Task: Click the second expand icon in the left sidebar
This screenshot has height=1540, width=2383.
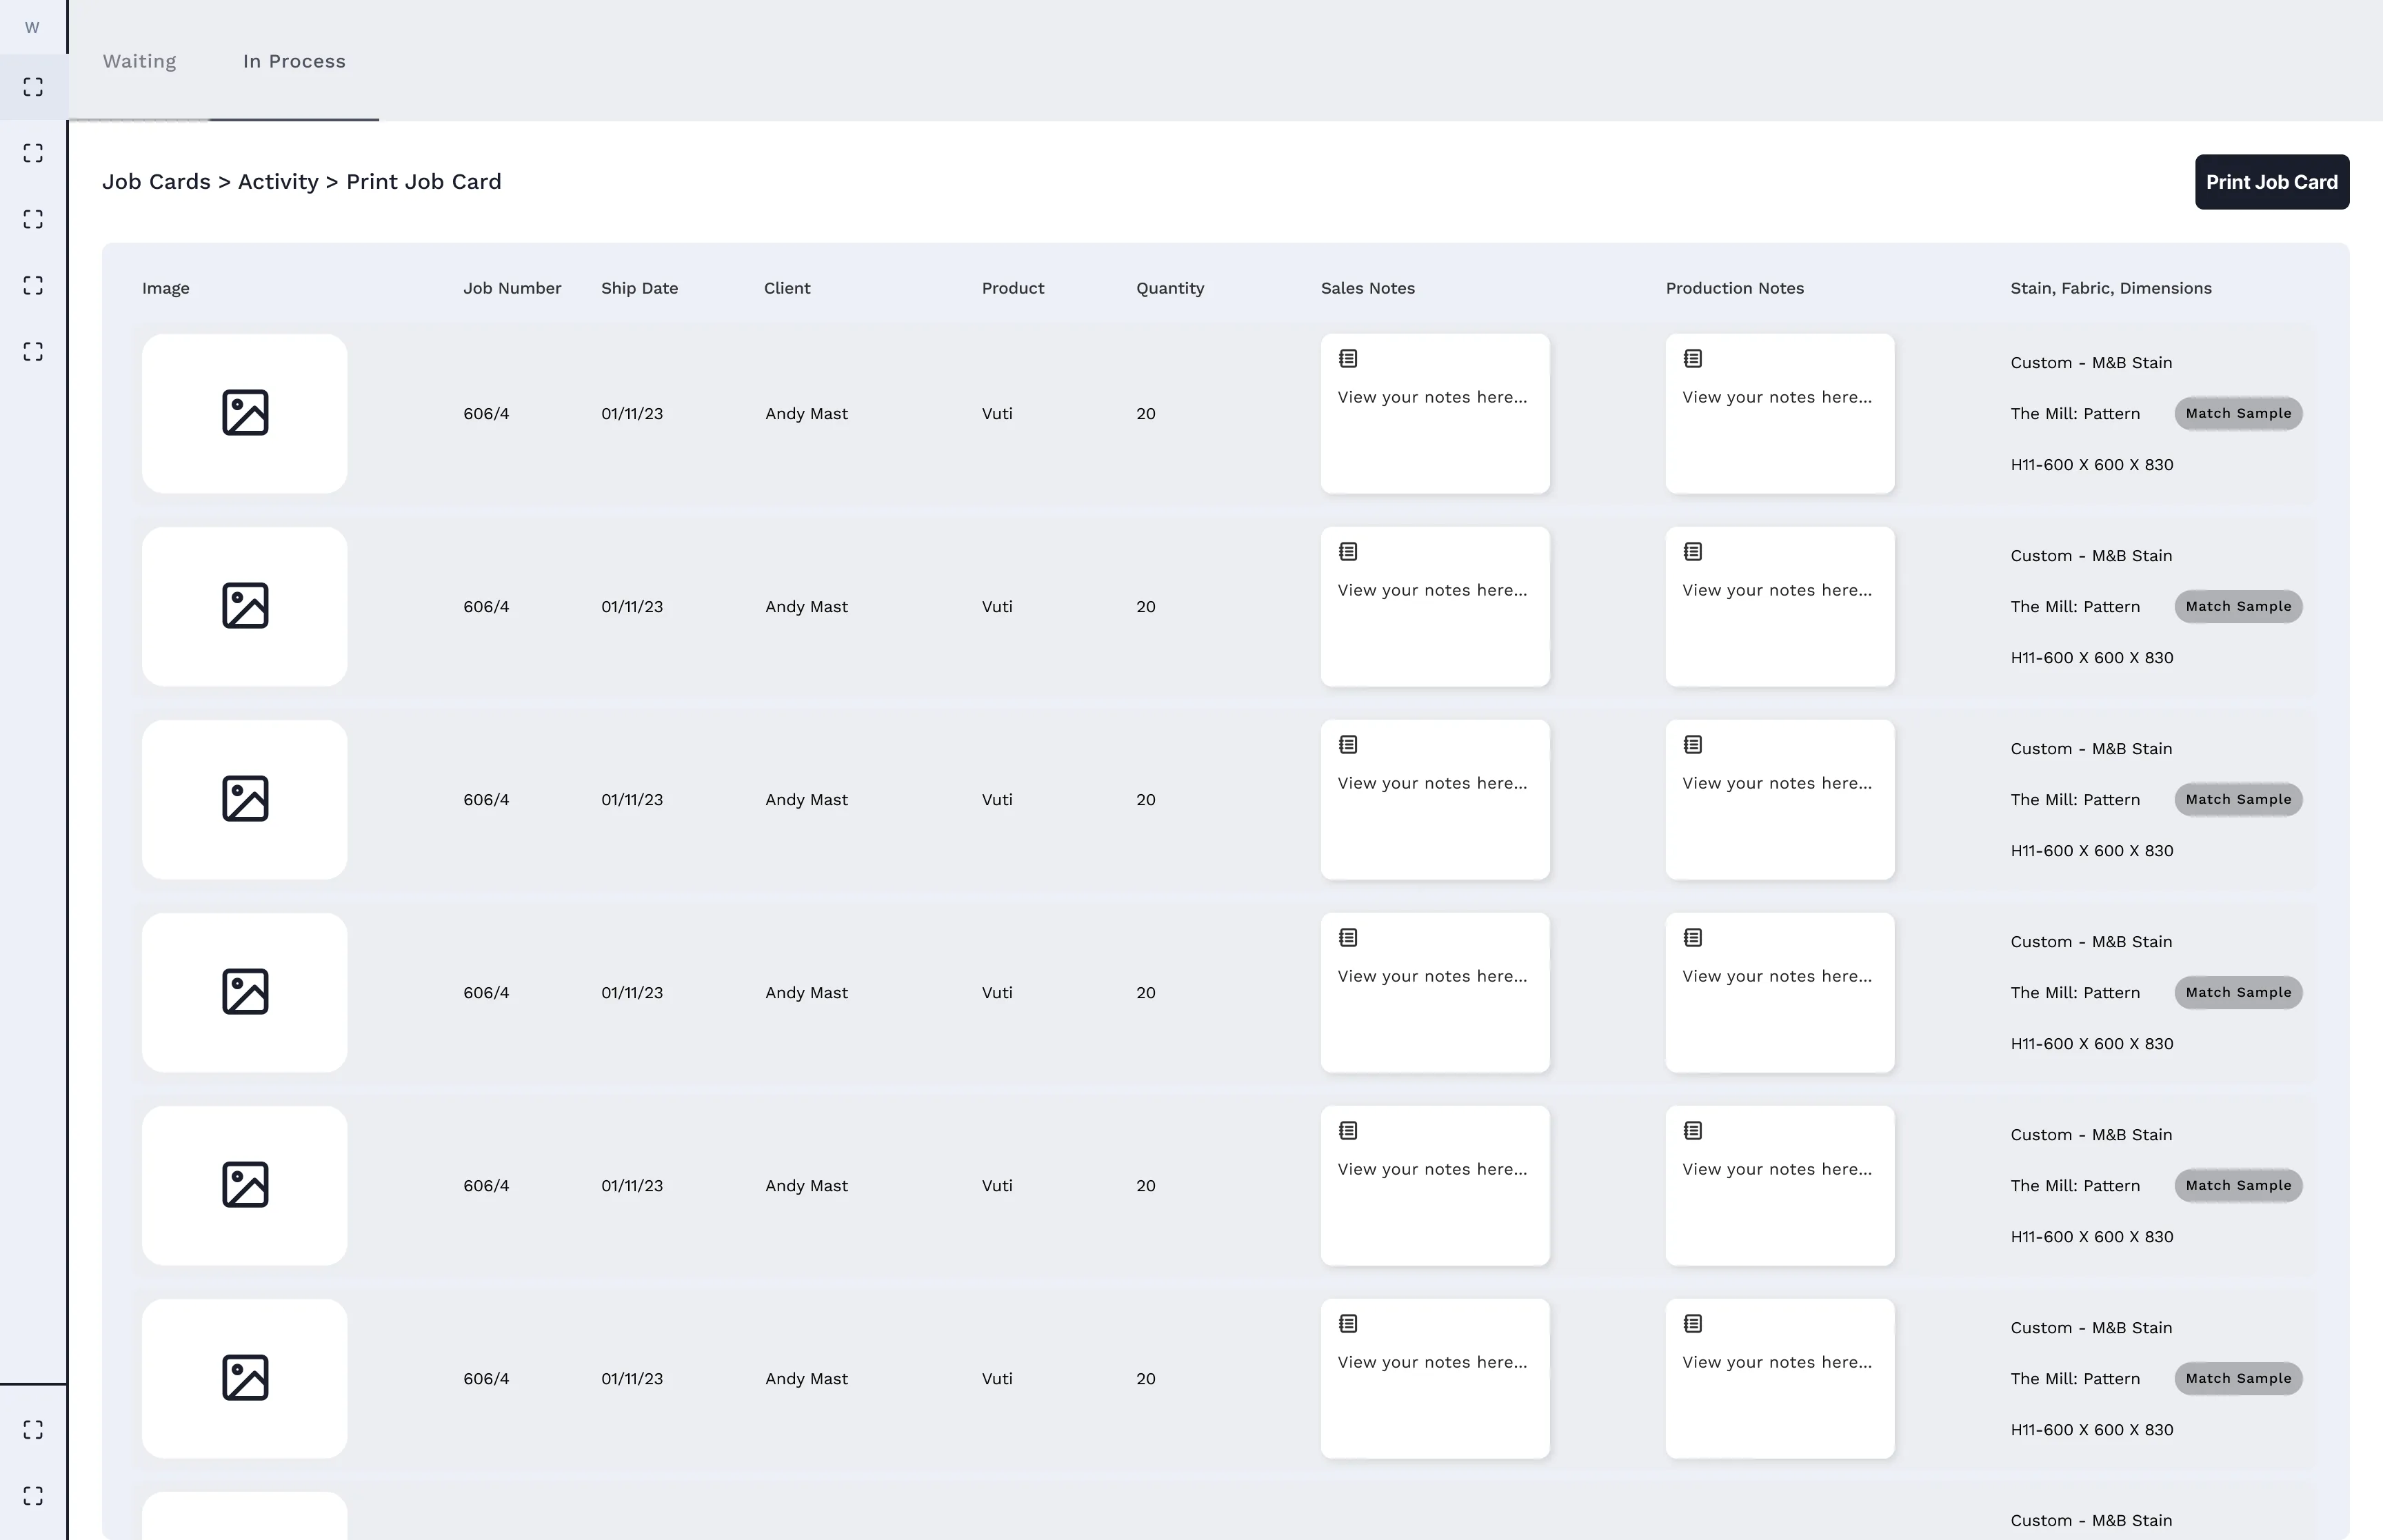Action: point(33,154)
